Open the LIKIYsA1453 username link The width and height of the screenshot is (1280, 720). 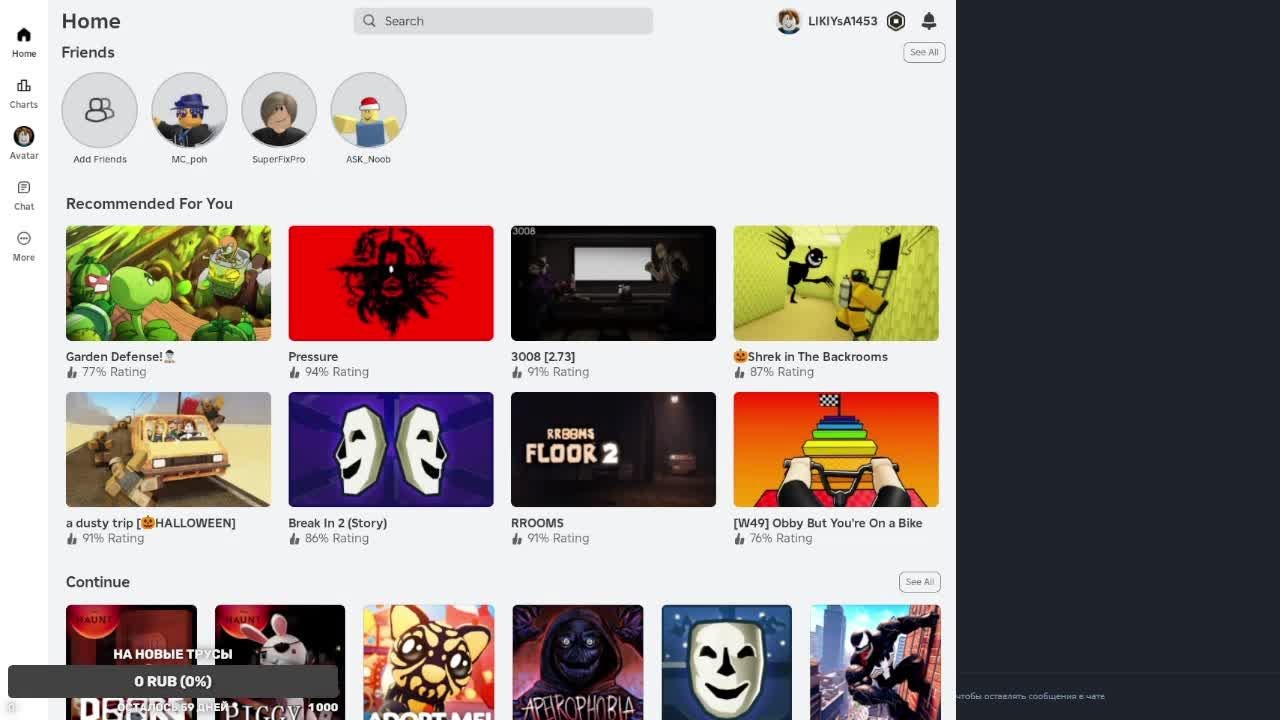coord(842,21)
